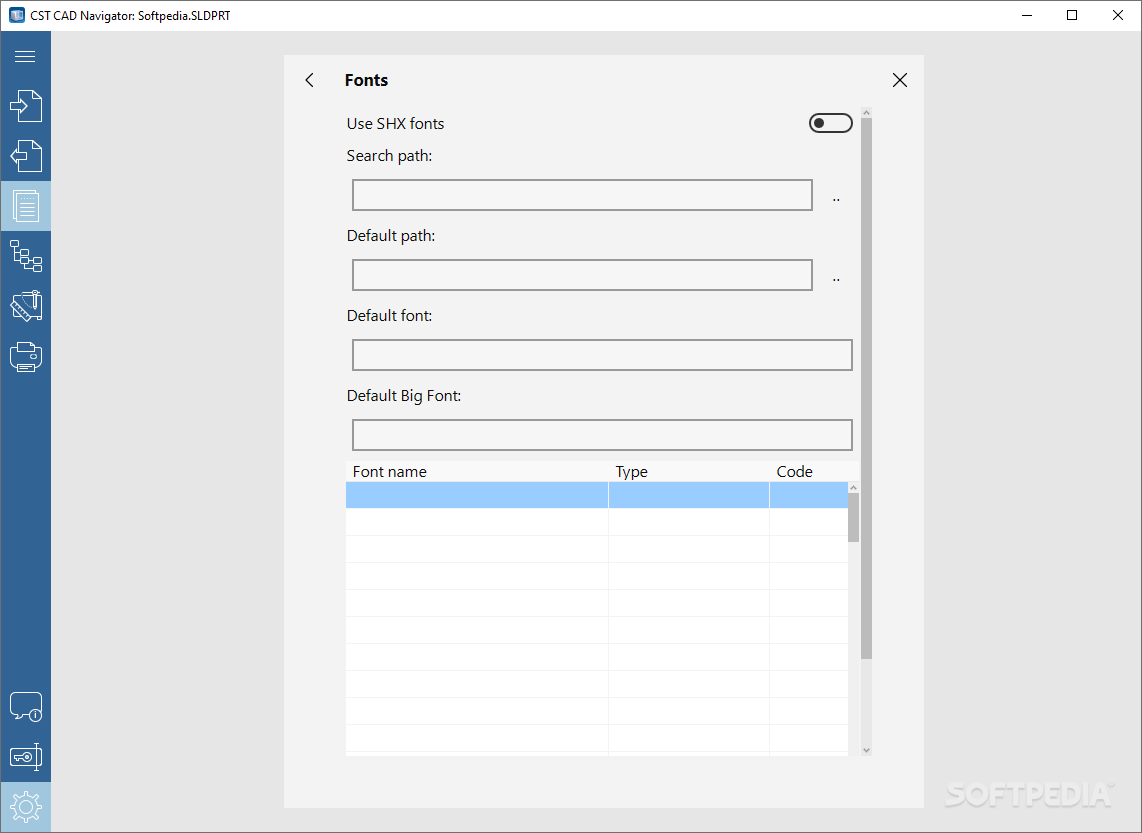Click the Type column header
The width and height of the screenshot is (1142, 833).
coord(689,471)
